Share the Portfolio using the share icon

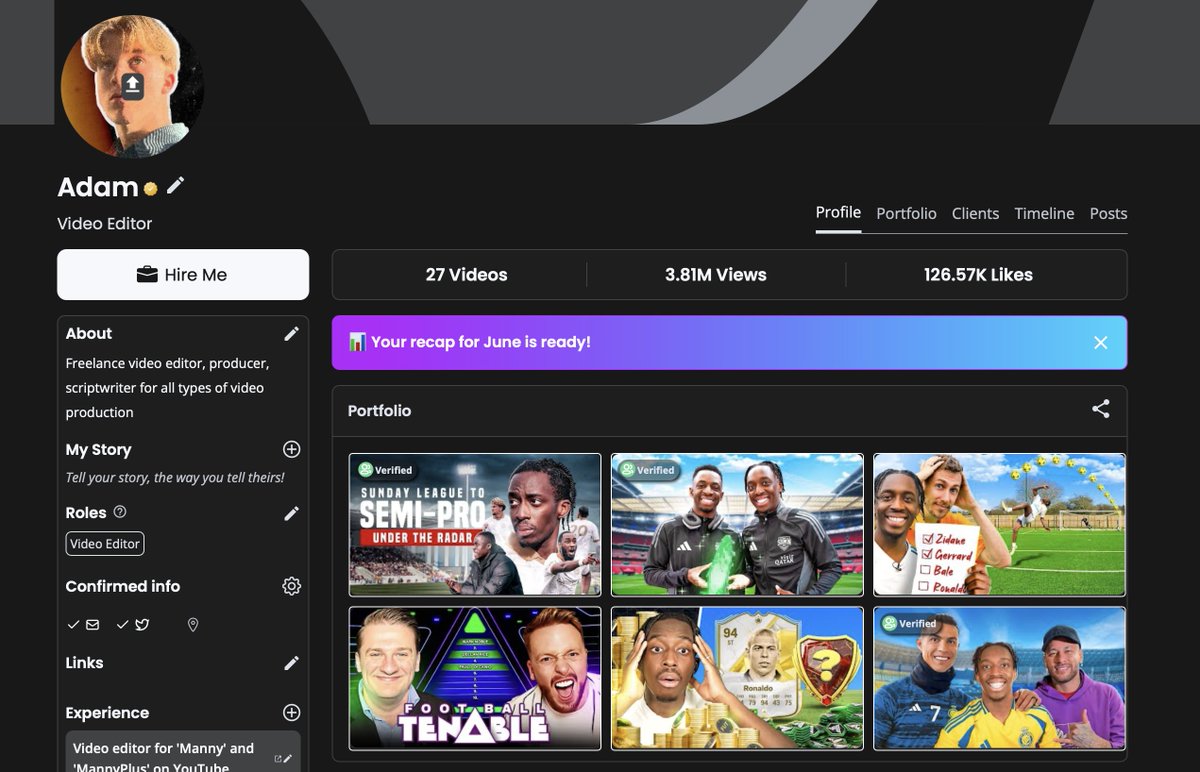tap(1100, 409)
